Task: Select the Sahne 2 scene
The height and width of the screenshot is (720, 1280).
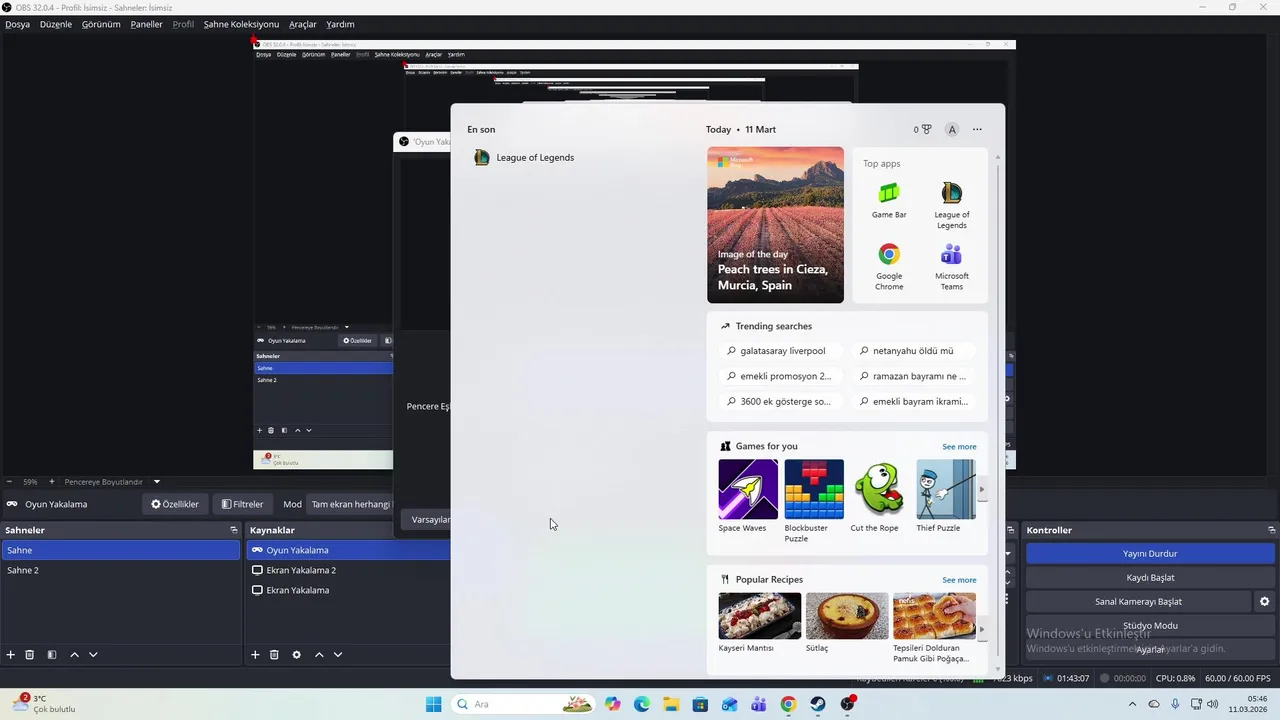Action: [x=120, y=570]
